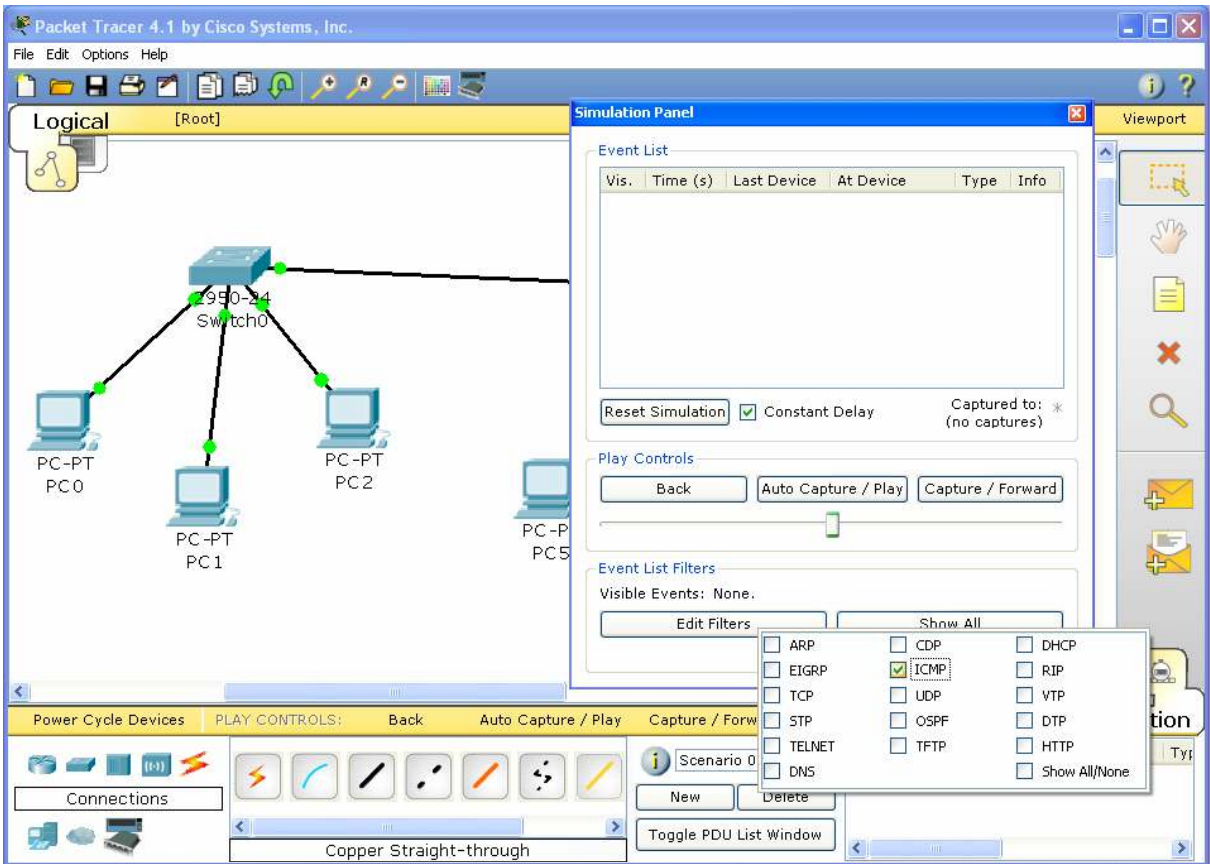This screenshot has height=865, width=1210.
Task: Click the Toggle PDU List Window button
Action: pos(735,834)
